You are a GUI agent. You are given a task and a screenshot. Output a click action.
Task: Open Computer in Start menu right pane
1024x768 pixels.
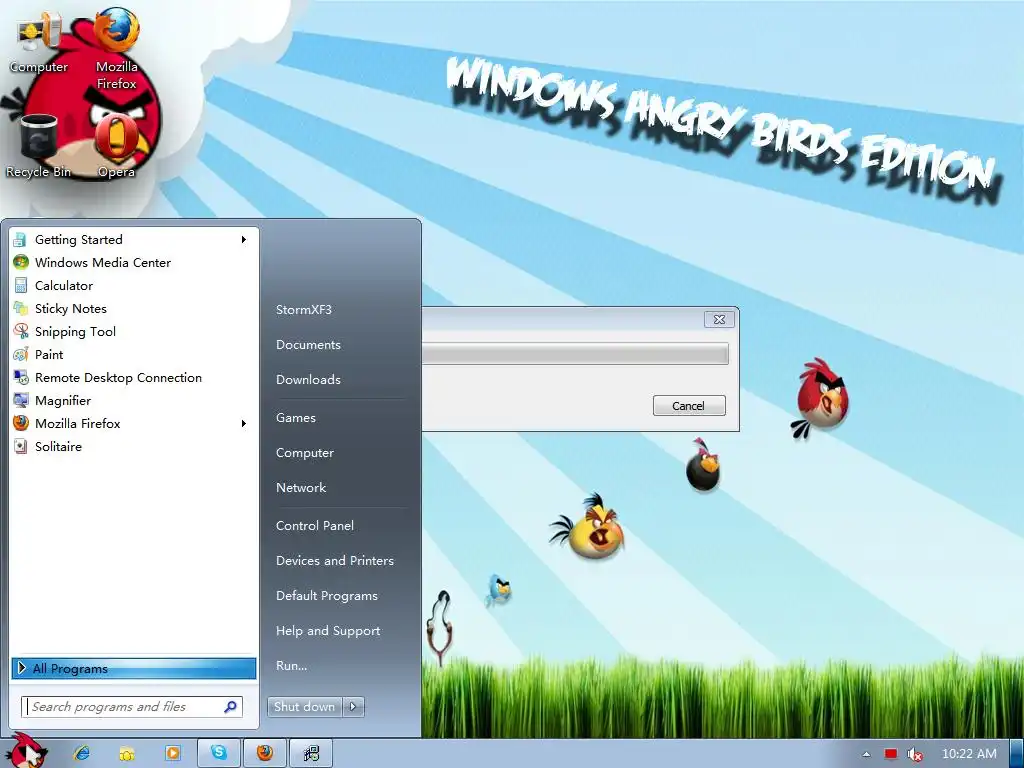tap(304, 453)
